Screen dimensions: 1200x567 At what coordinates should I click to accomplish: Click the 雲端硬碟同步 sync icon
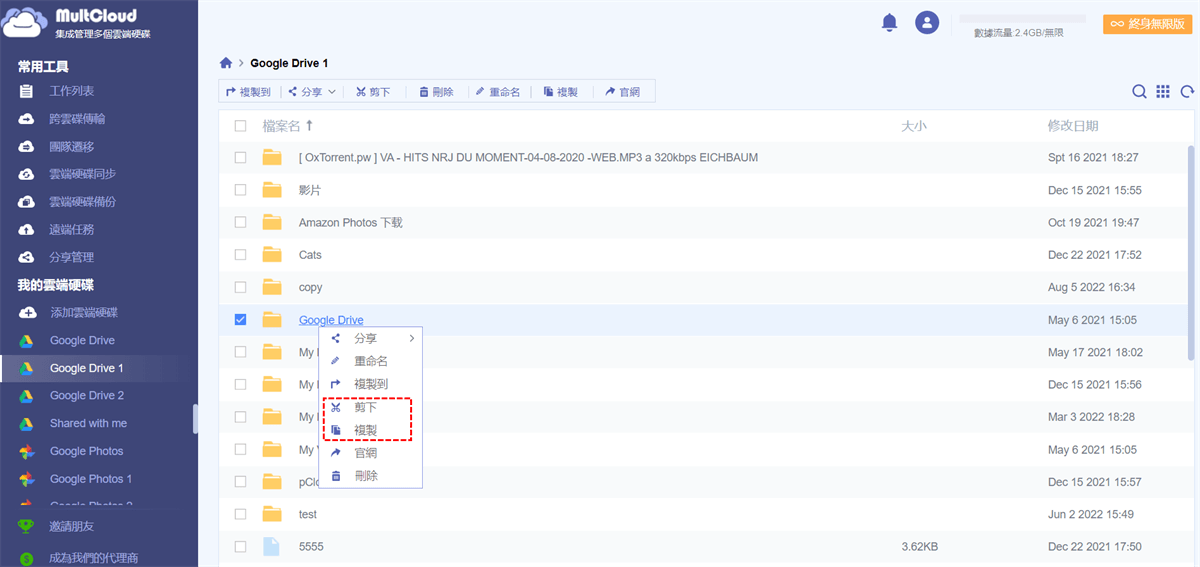point(27,174)
